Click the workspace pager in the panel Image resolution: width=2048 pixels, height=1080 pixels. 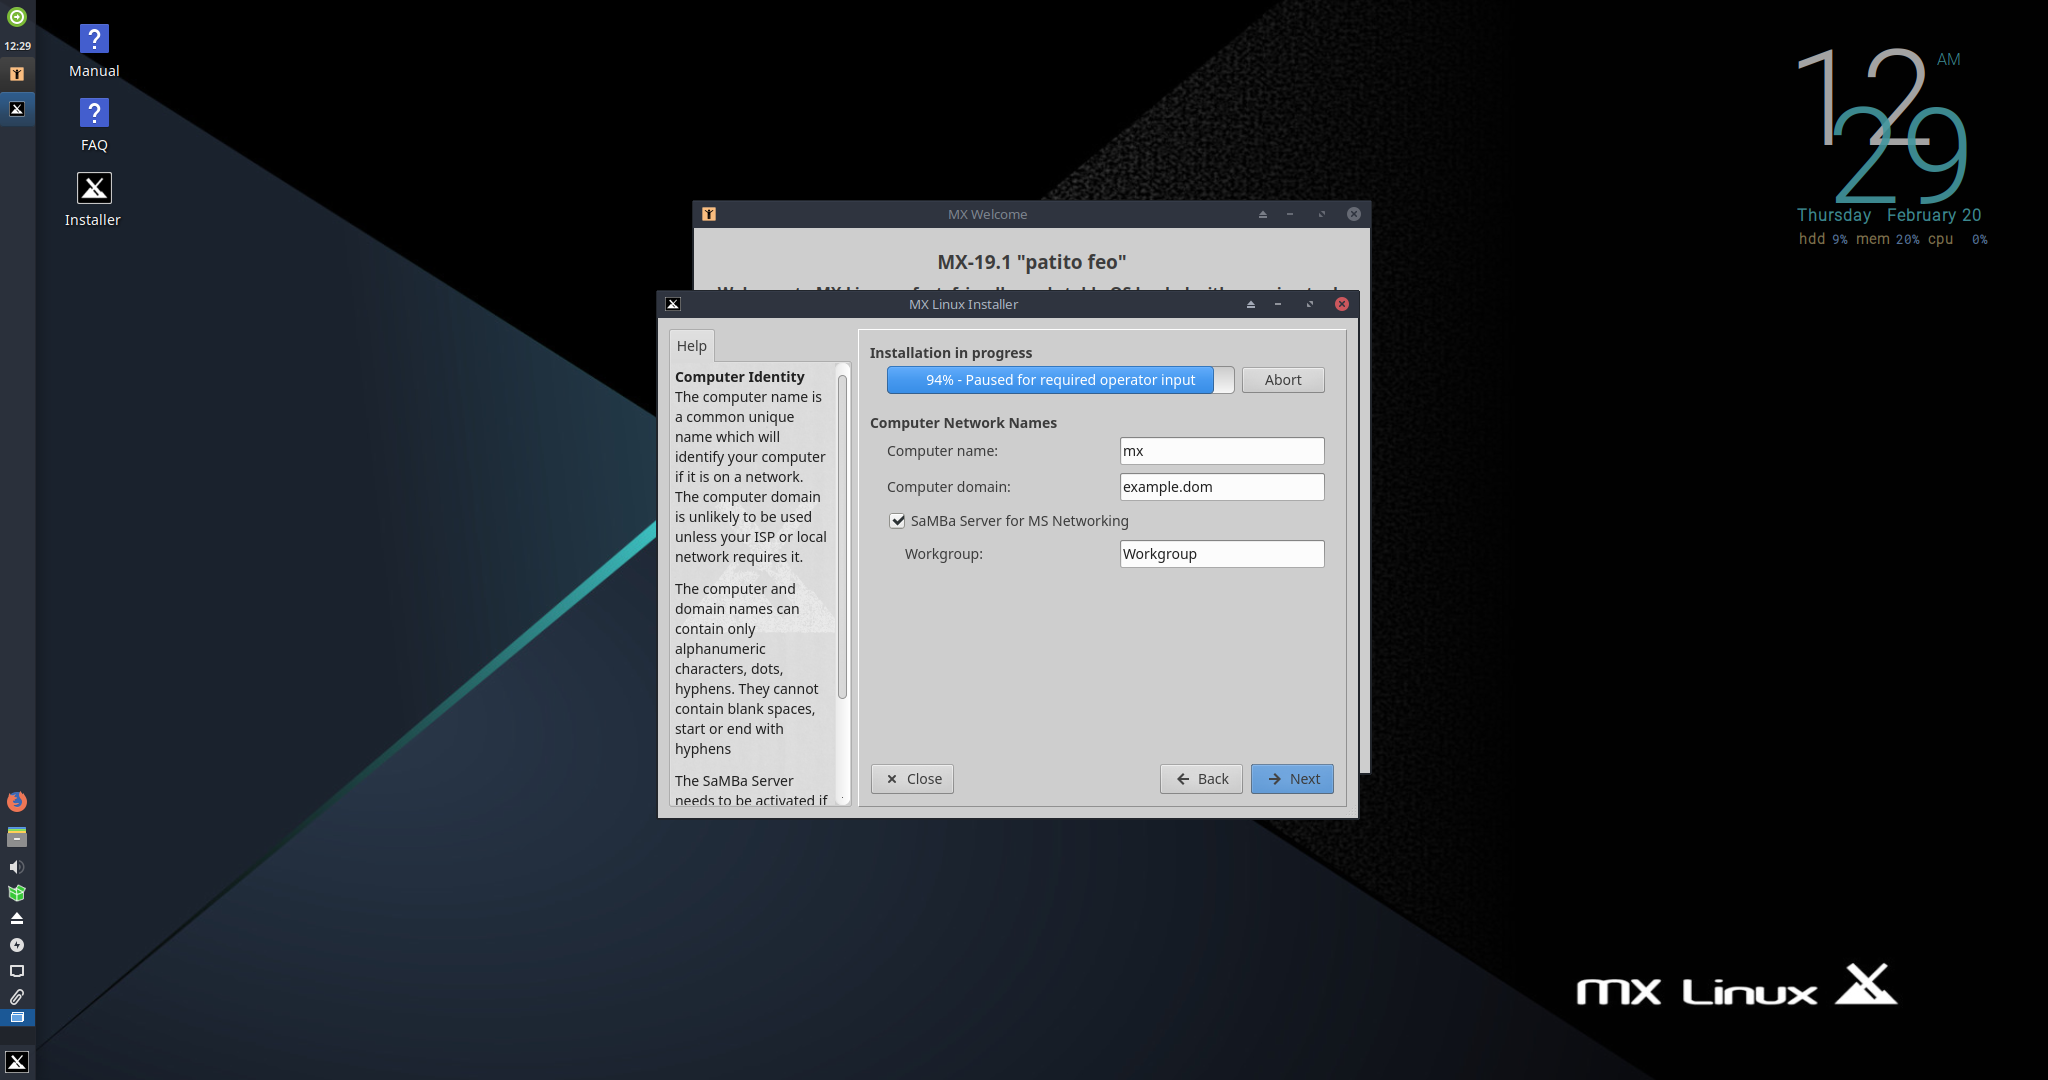(17, 1018)
